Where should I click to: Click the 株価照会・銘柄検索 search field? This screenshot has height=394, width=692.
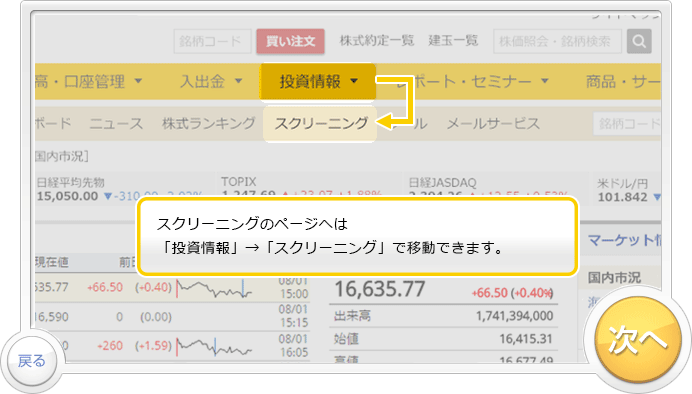point(557,41)
